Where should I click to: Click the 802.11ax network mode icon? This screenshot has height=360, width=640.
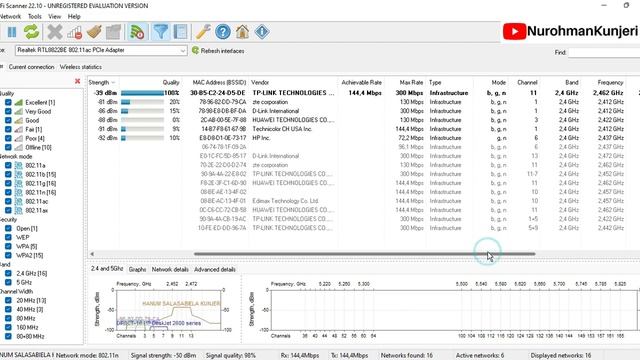19,210
